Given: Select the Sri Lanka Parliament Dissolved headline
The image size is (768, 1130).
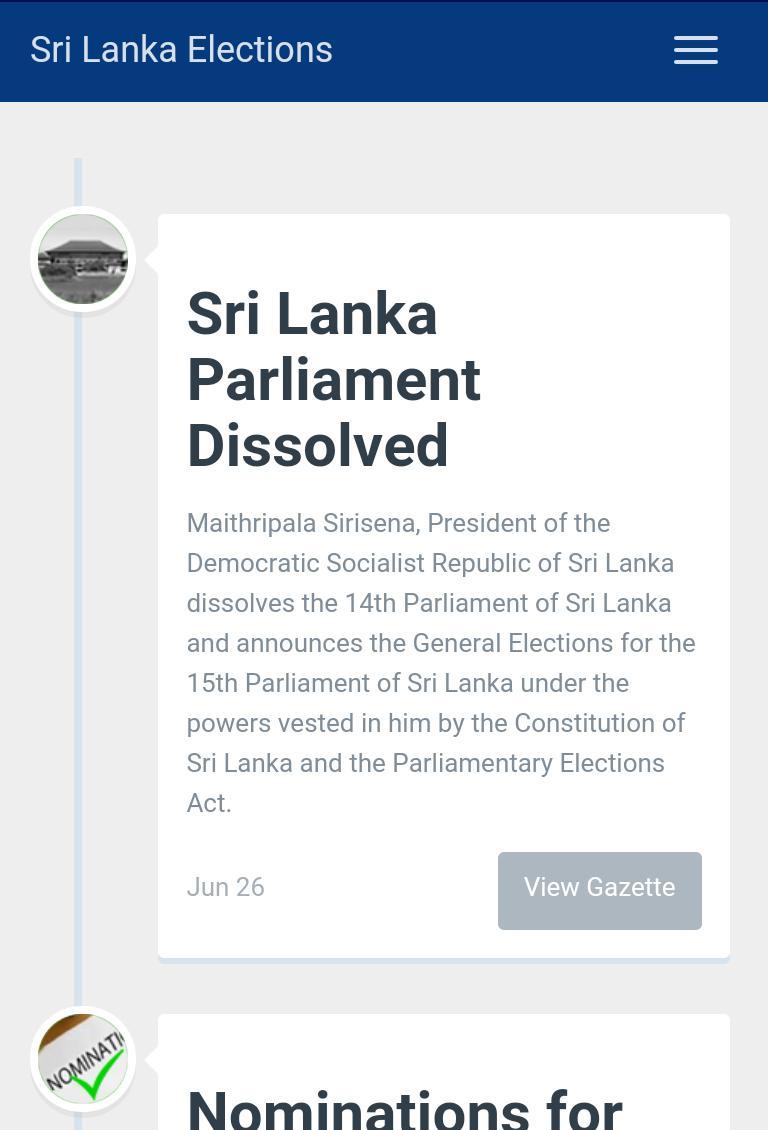Looking at the screenshot, I should (333, 380).
